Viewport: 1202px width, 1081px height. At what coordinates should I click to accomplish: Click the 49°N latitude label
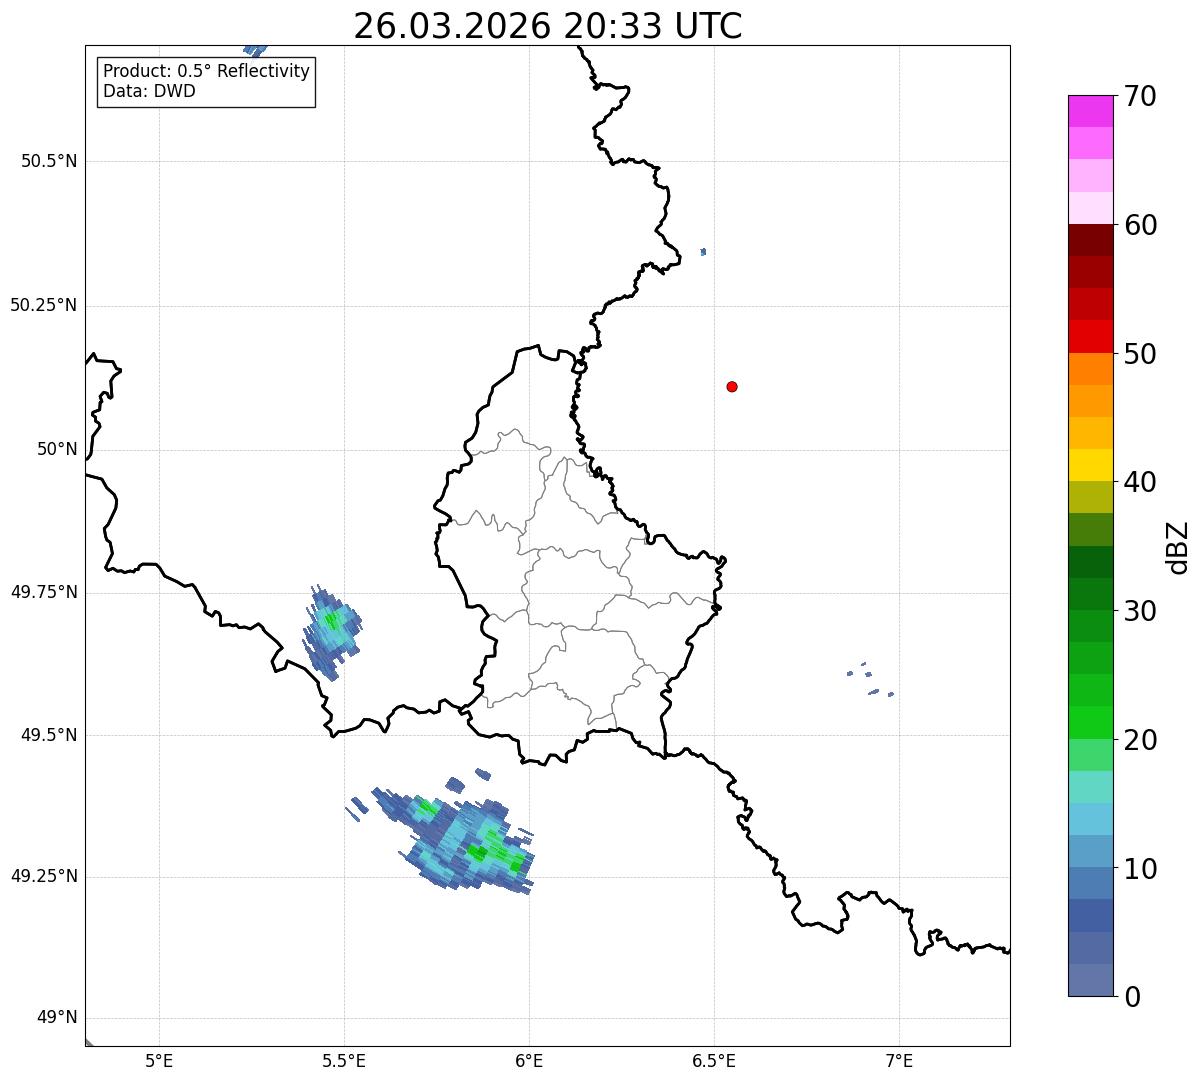57,1018
